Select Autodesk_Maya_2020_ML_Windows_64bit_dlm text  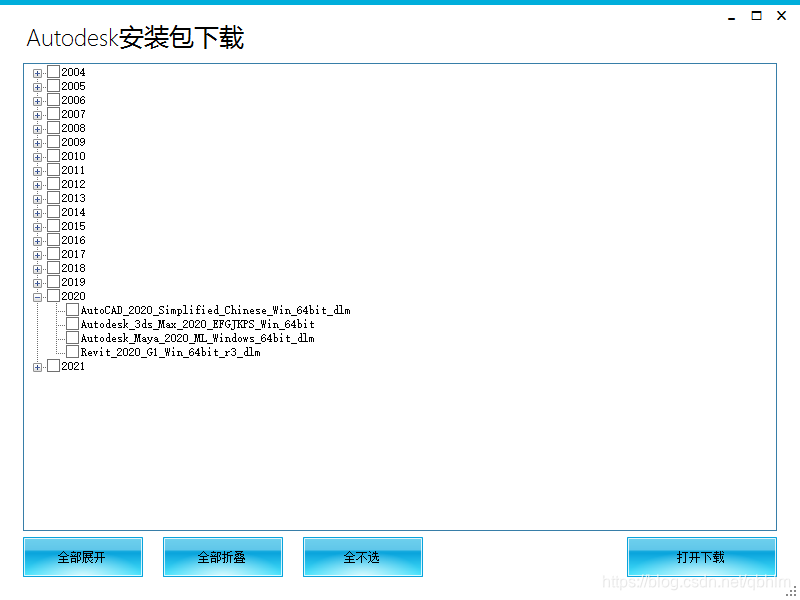click(x=197, y=338)
